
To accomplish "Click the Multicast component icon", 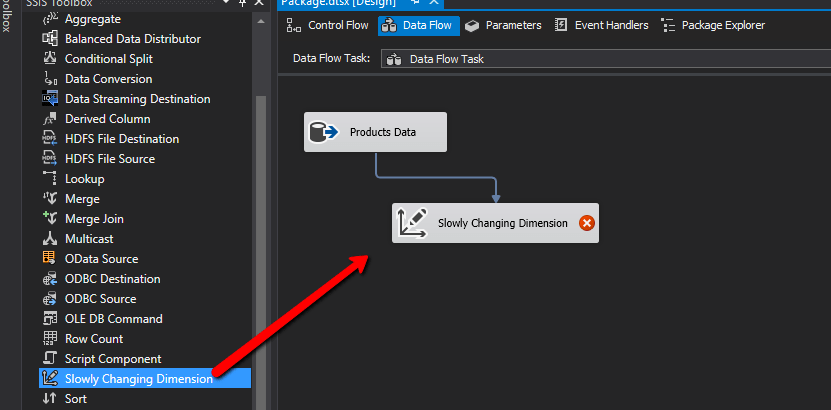I will pyautogui.click(x=50, y=239).
